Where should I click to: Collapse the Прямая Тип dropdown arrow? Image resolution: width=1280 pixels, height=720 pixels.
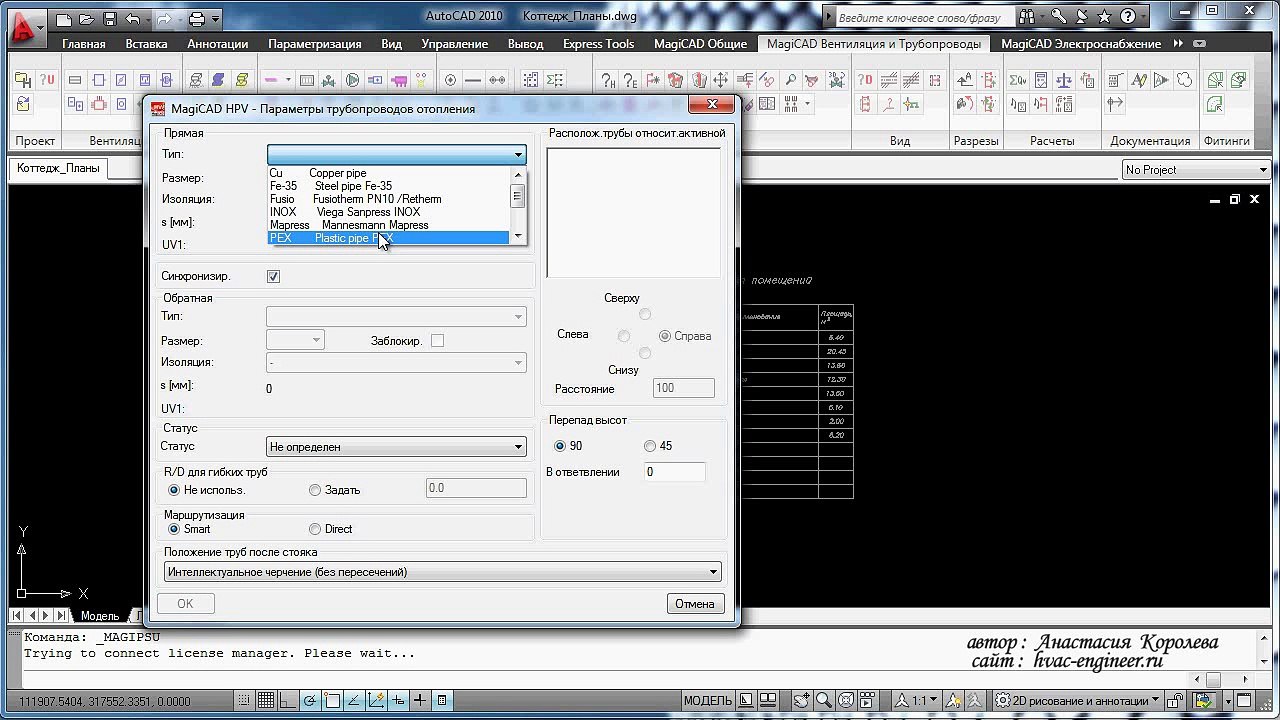518,155
